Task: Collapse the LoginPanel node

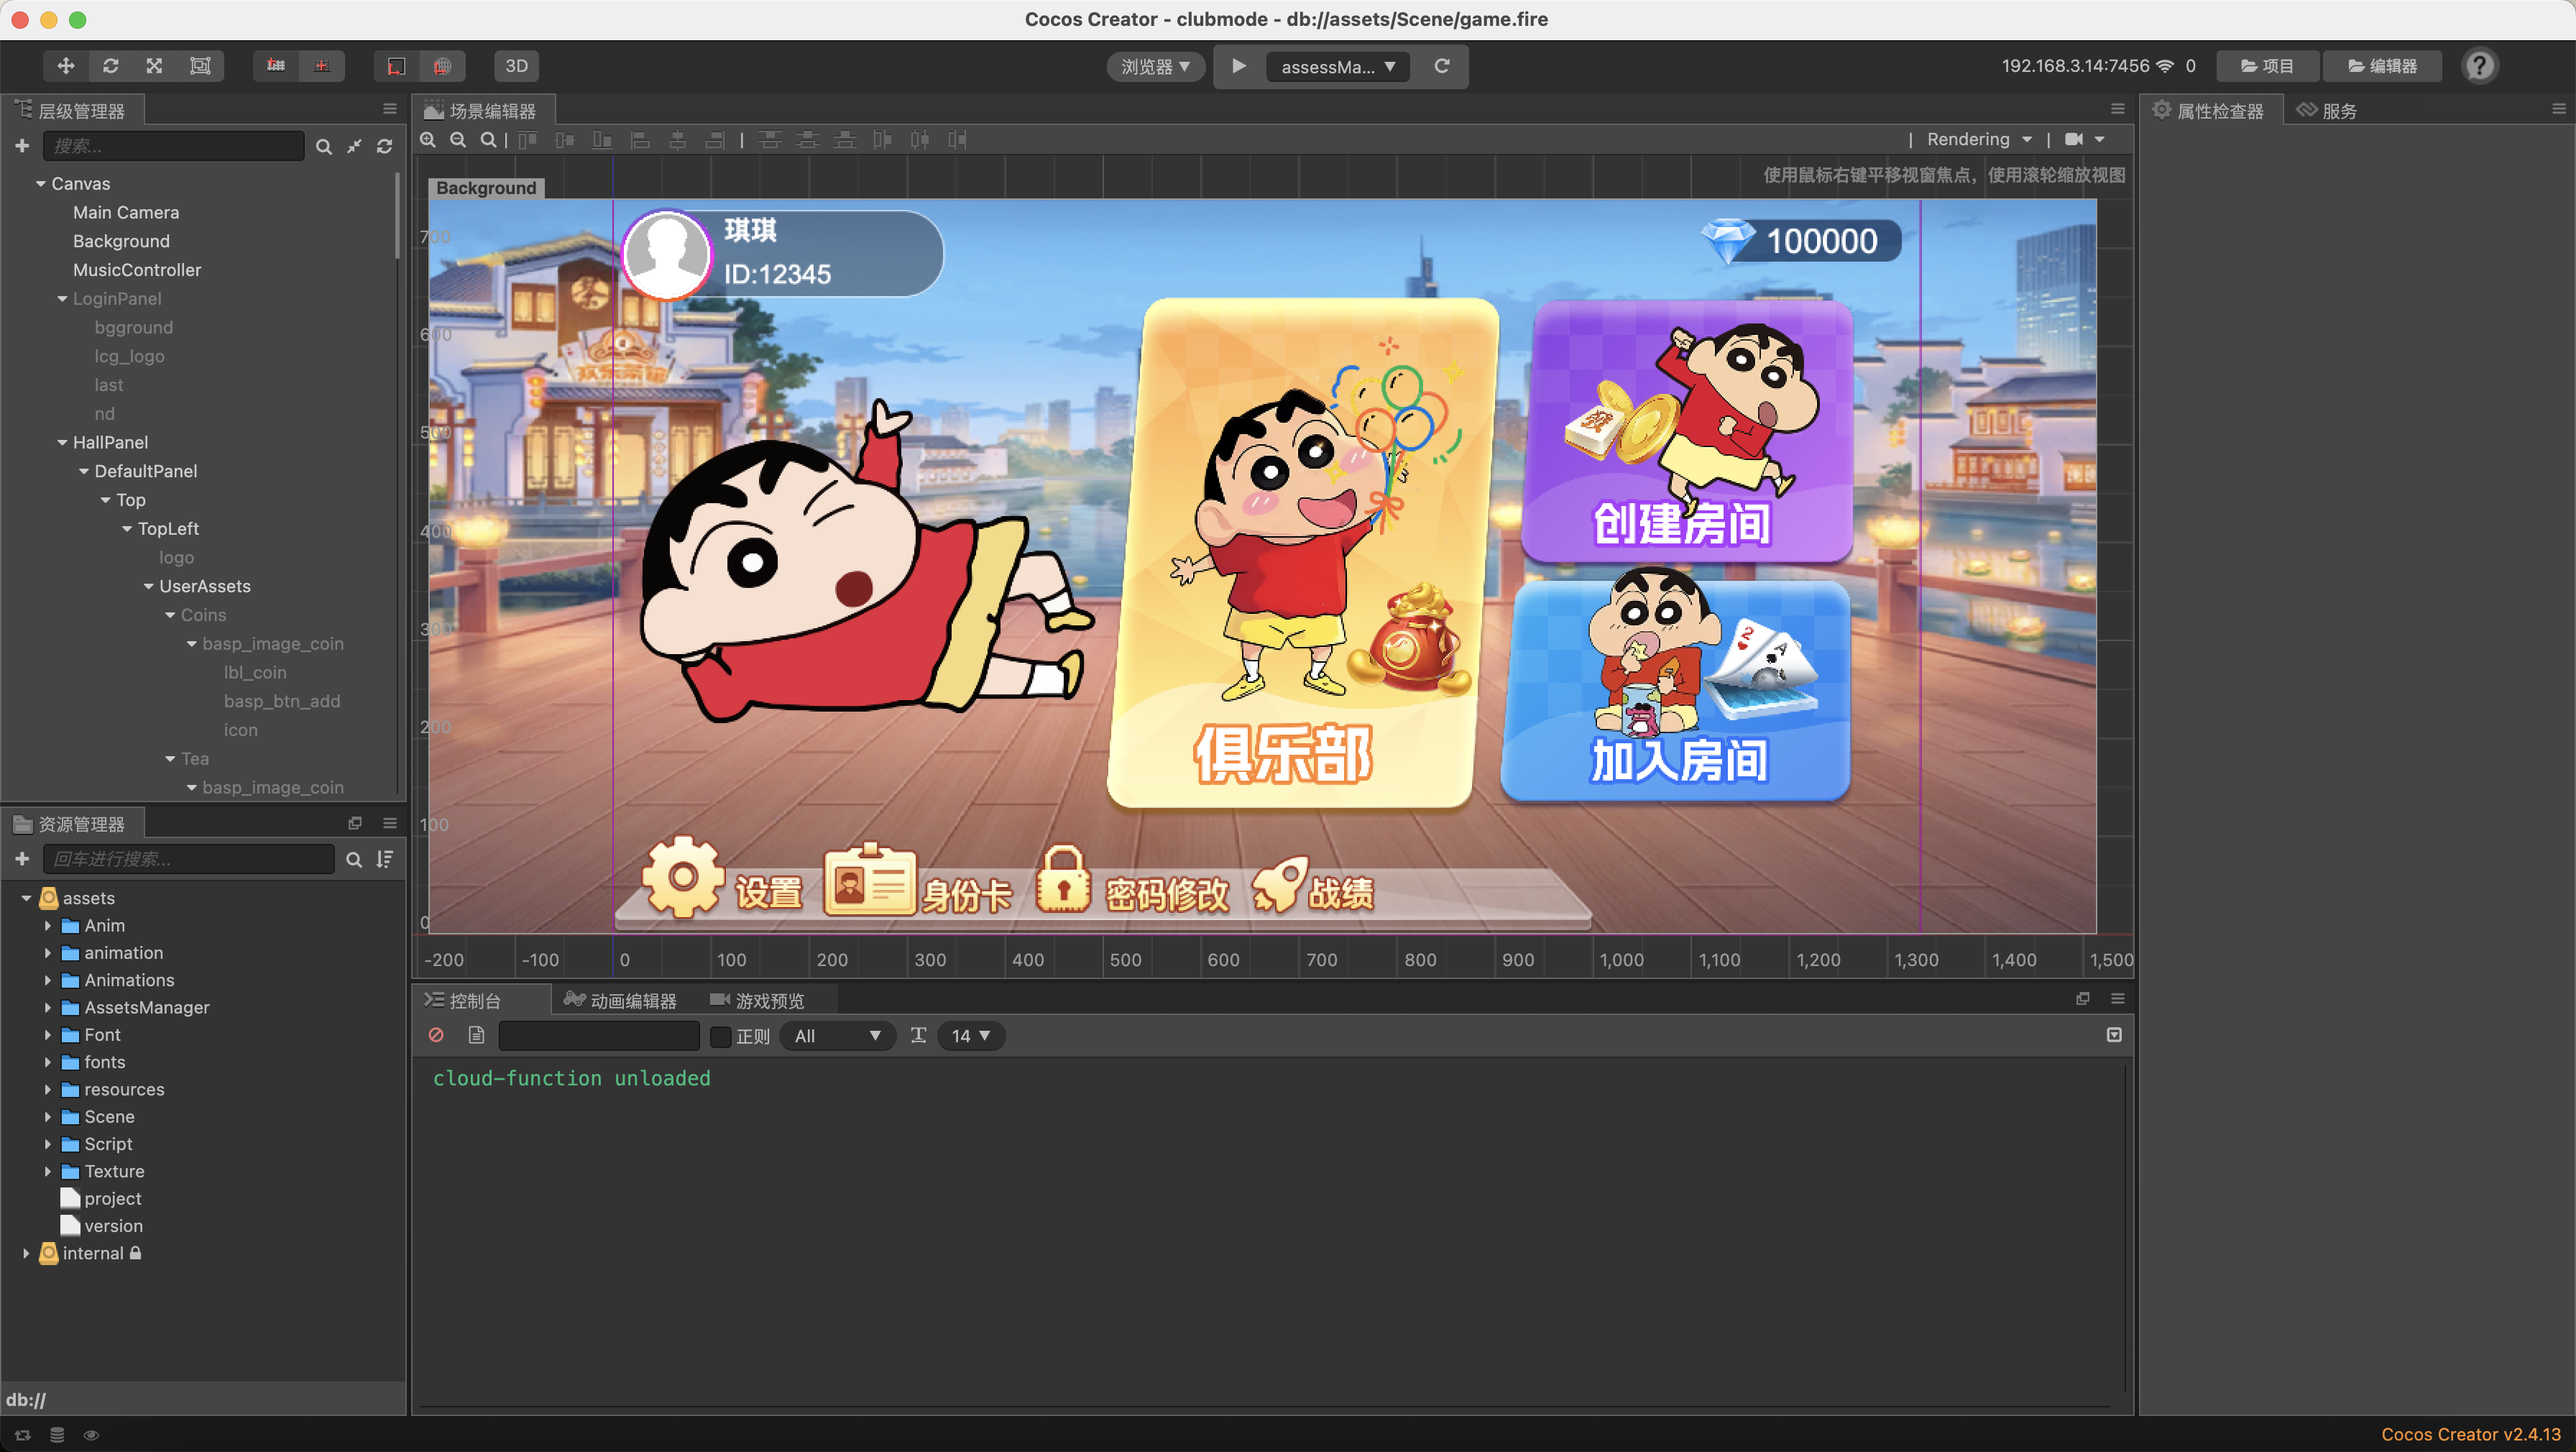Action: [x=63, y=299]
